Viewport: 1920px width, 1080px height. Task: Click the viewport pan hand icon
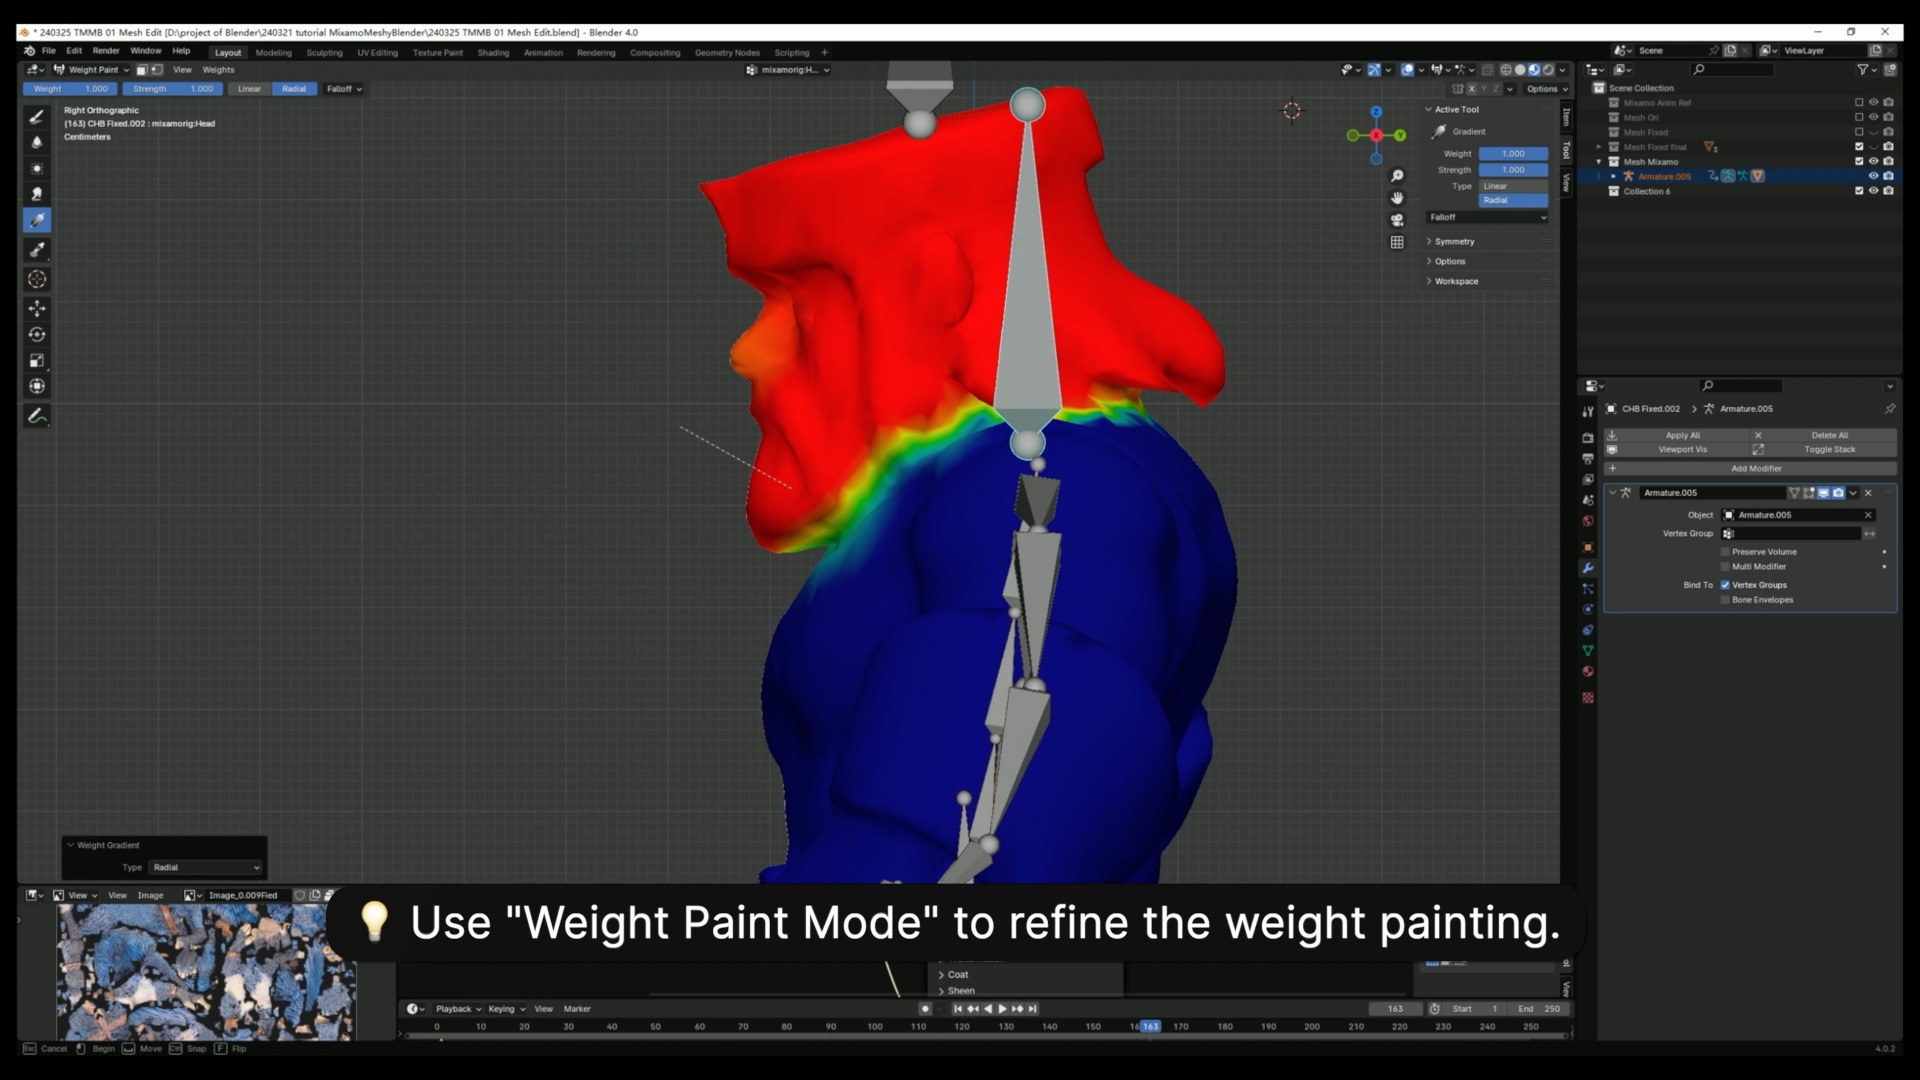1397,198
